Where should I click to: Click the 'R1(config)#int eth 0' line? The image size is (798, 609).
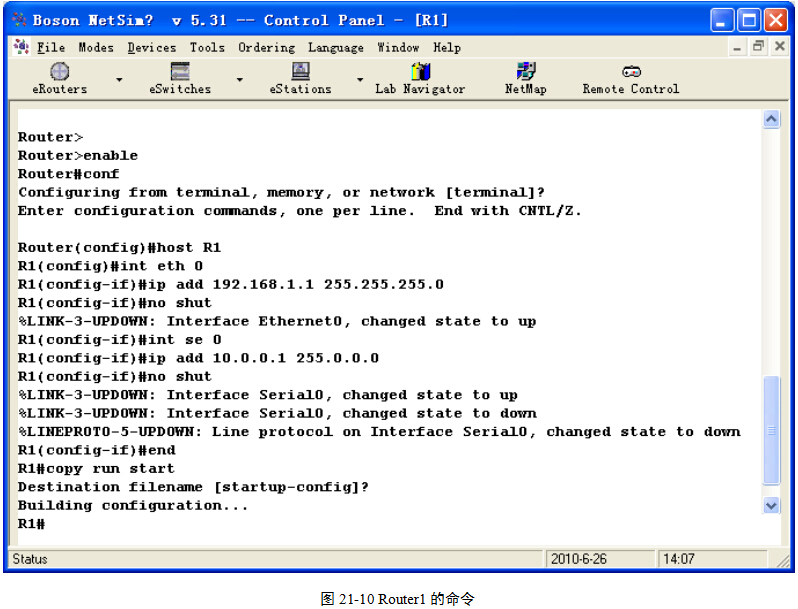click(x=110, y=266)
